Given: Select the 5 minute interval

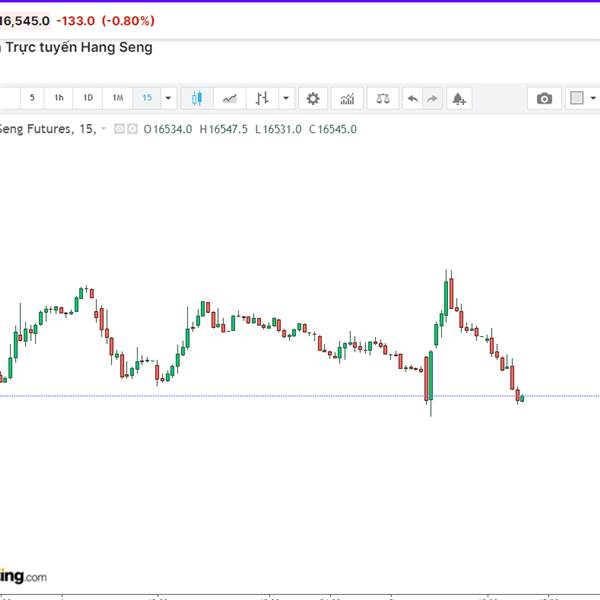Looking at the screenshot, I should (x=32, y=98).
